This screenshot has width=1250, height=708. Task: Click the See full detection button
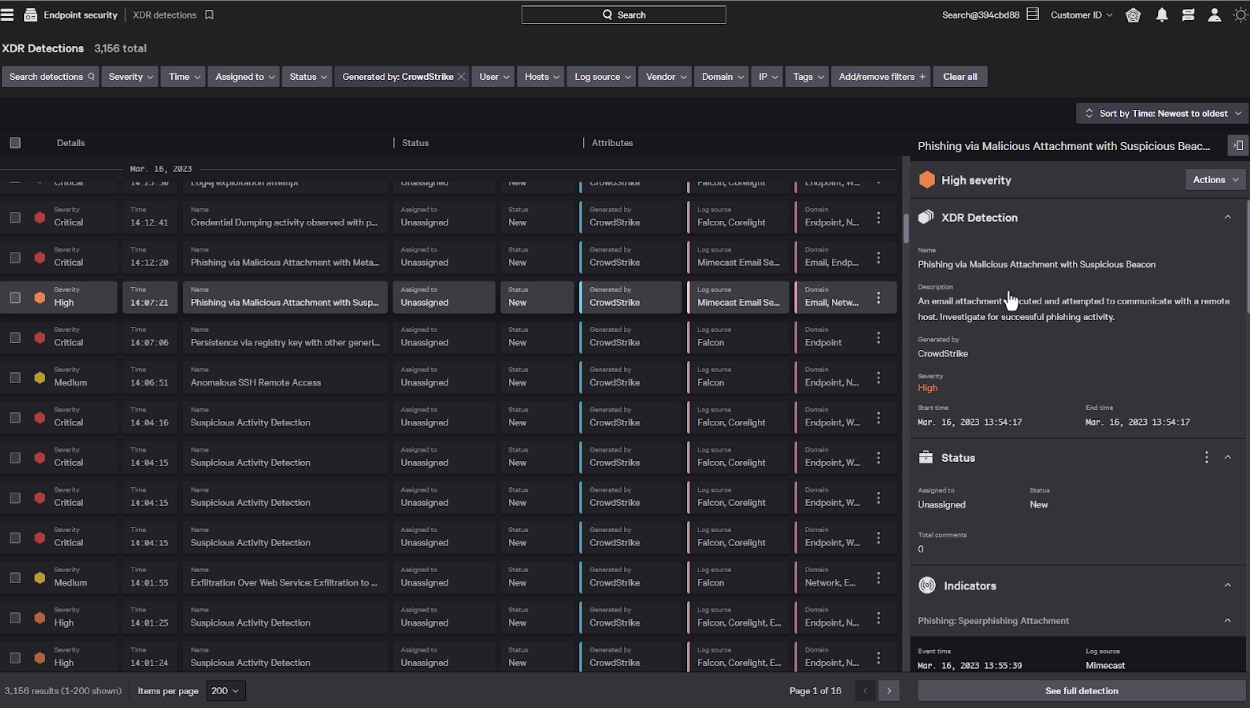point(1081,690)
